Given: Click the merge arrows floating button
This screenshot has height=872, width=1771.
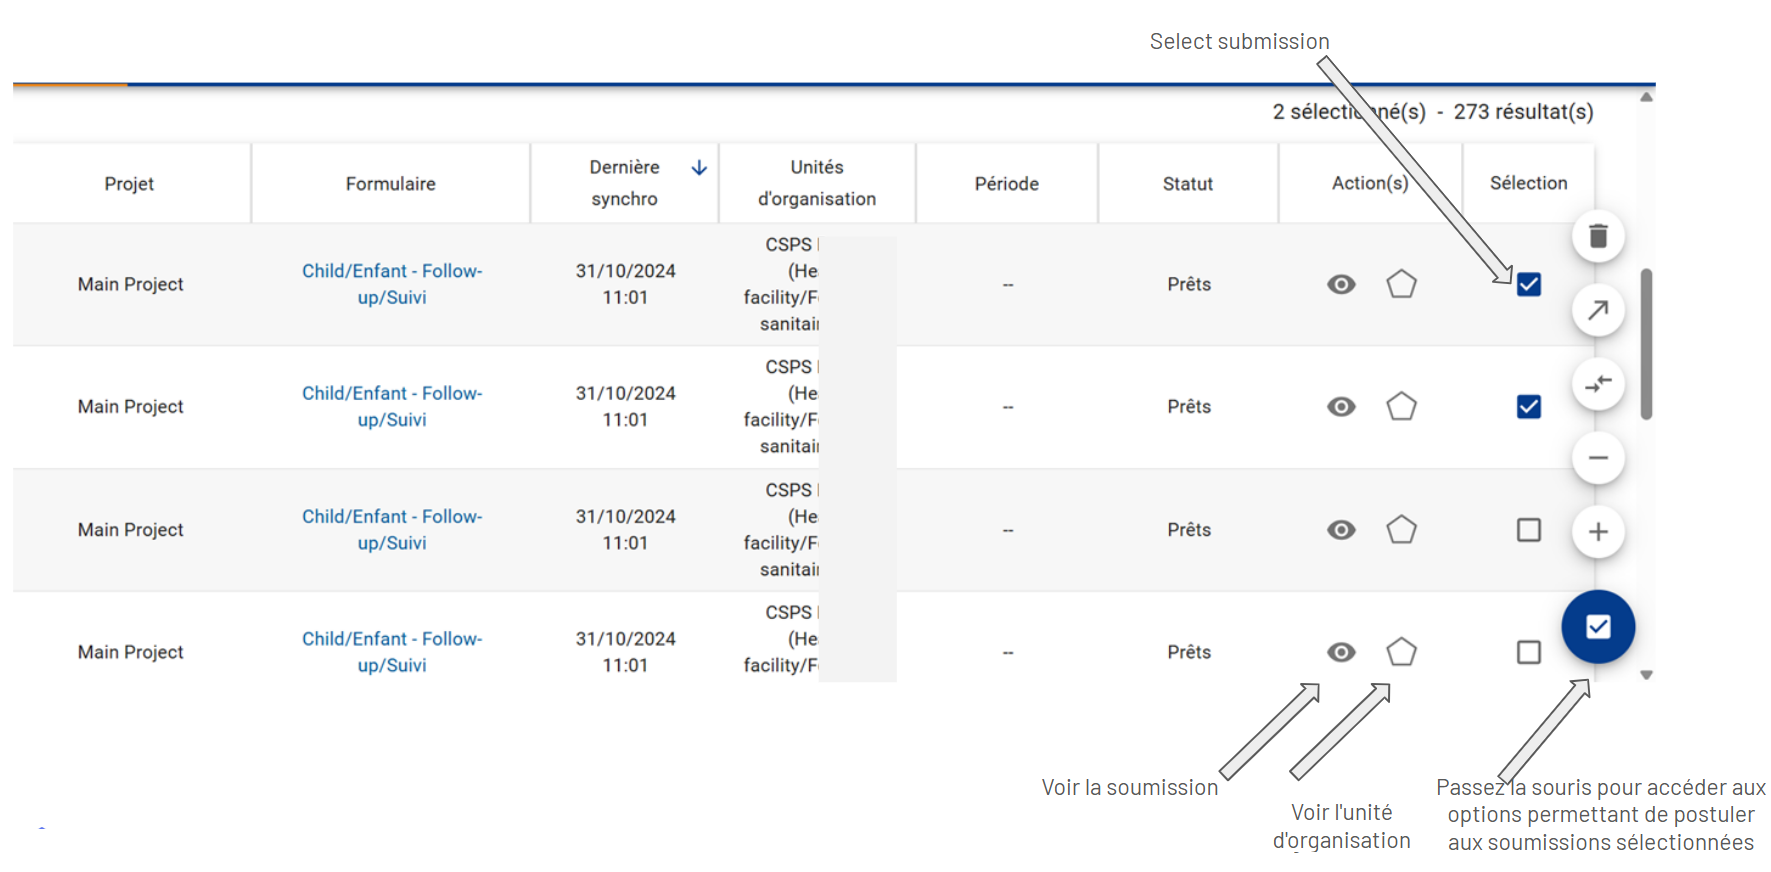Looking at the screenshot, I should click(x=1598, y=384).
